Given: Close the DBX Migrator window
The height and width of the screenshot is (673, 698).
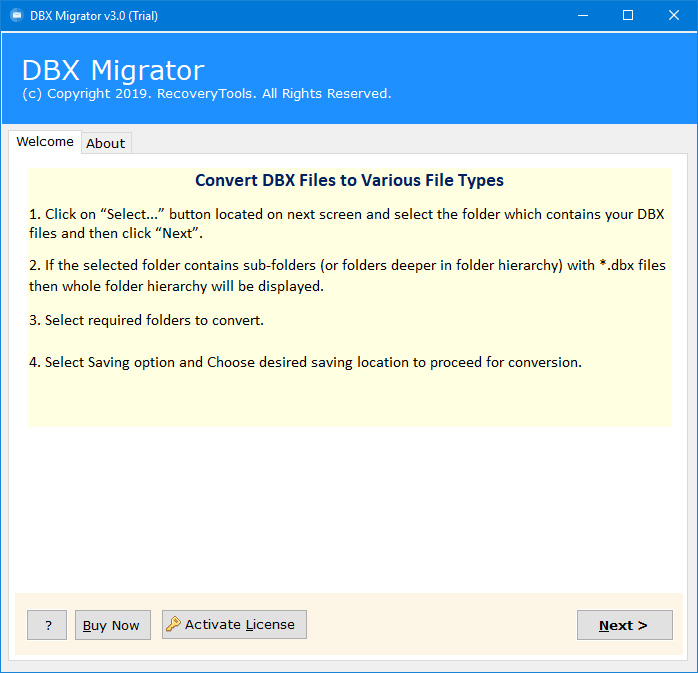Looking at the screenshot, I should pyautogui.click(x=674, y=16).
